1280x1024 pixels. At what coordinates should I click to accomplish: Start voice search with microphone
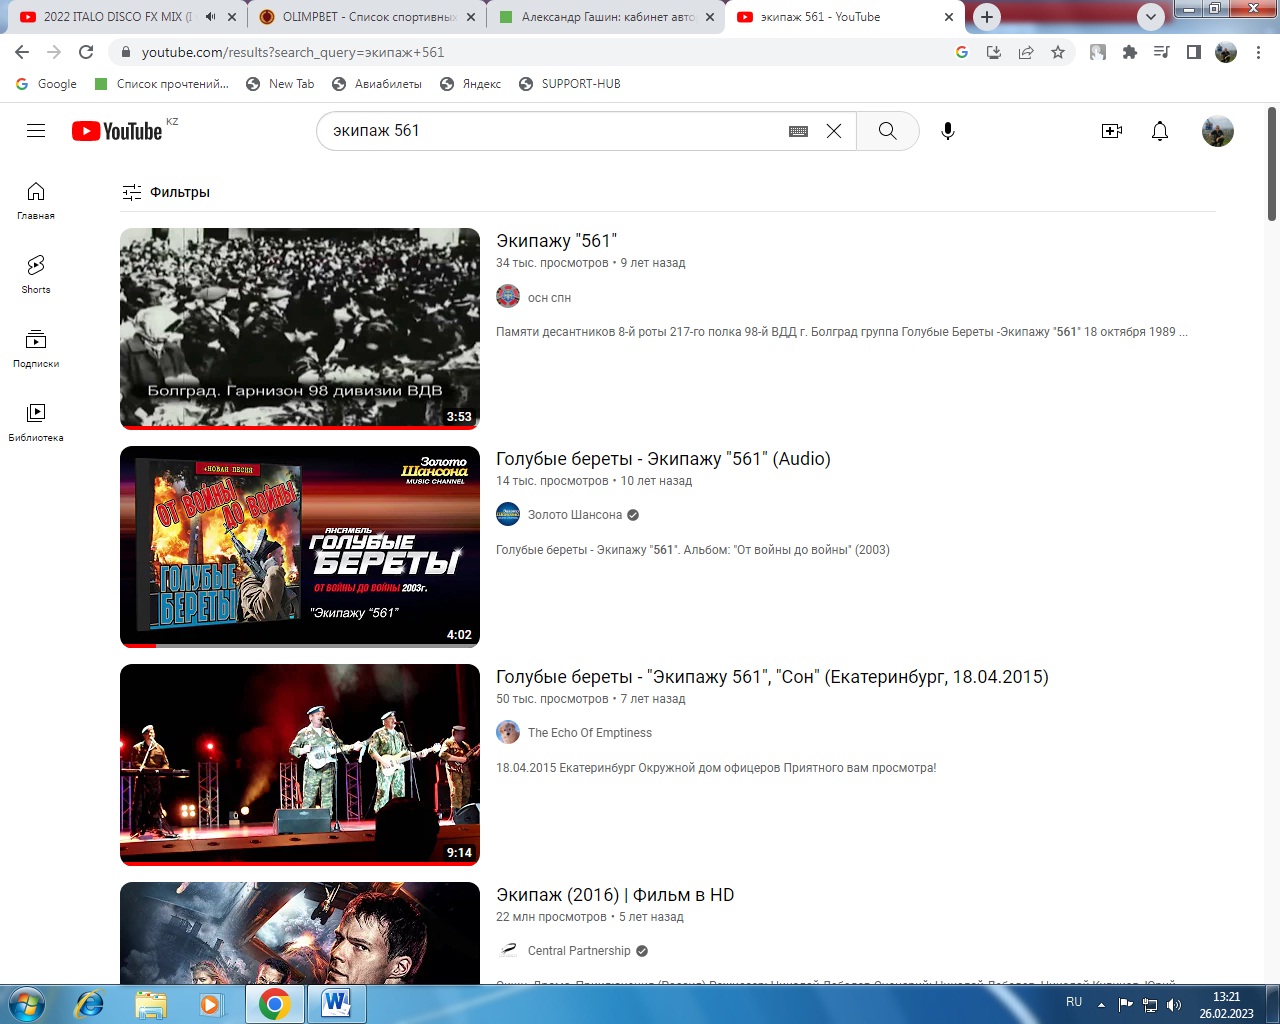(948, 131)
